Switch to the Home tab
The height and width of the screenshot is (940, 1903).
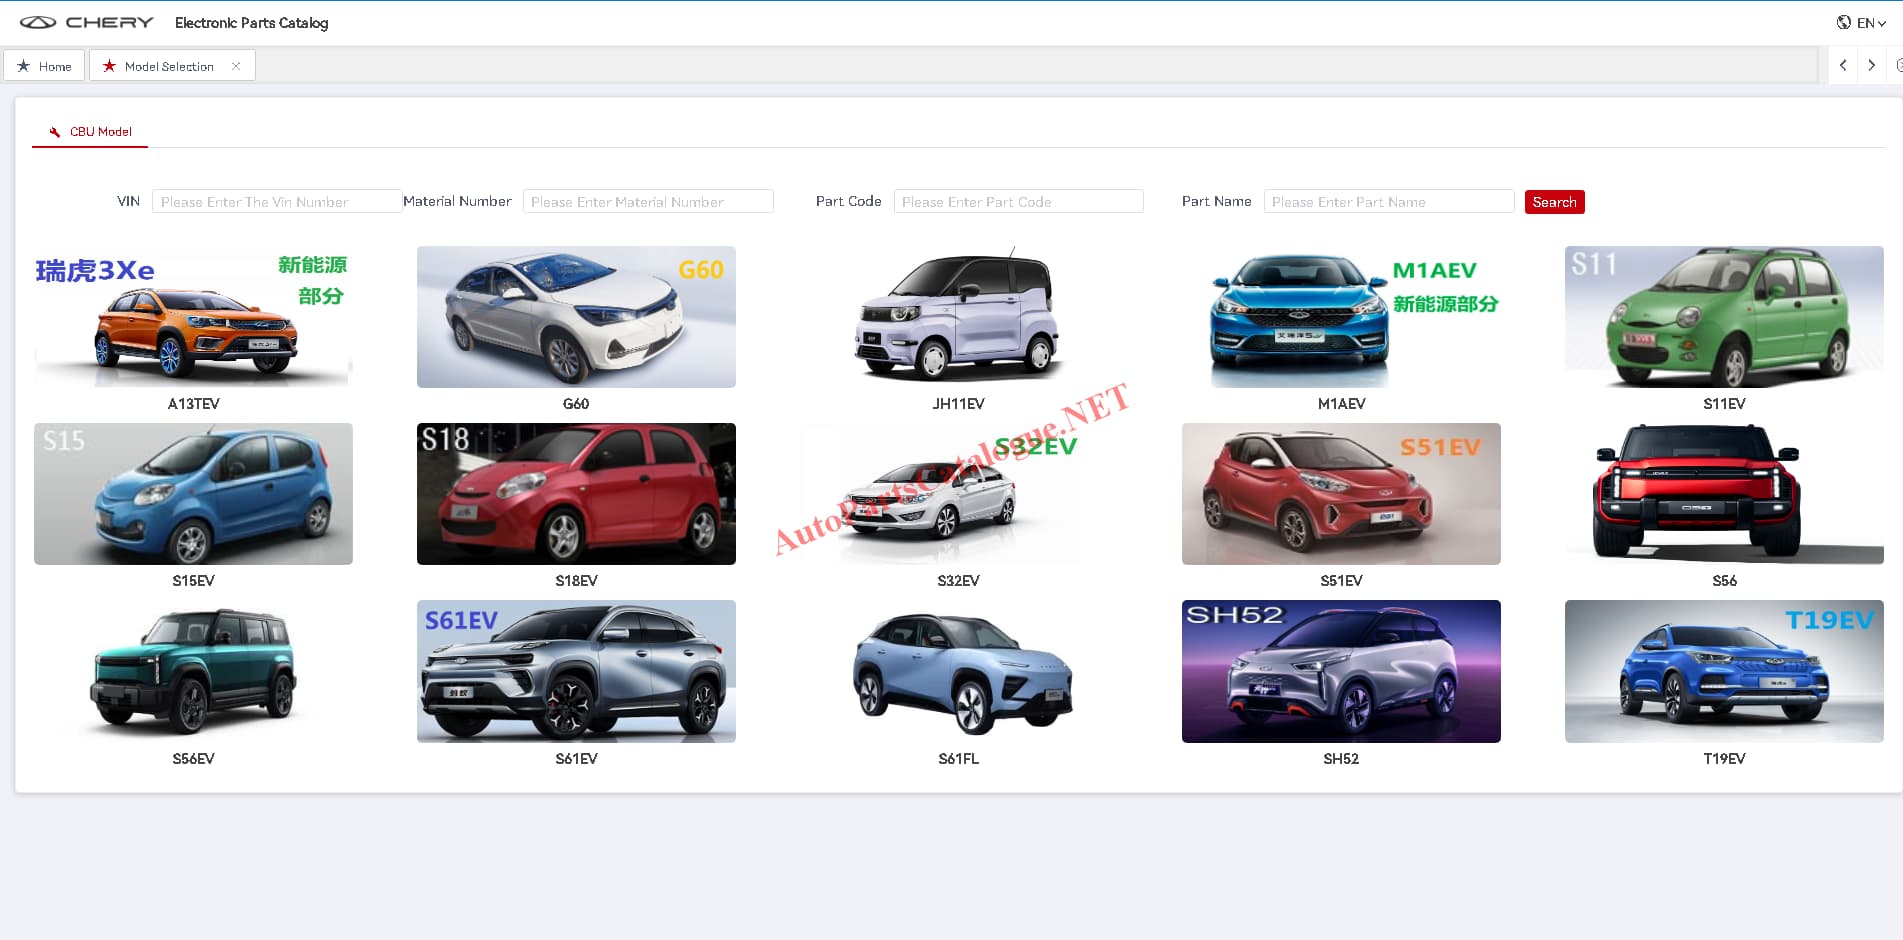coord(44,66)
